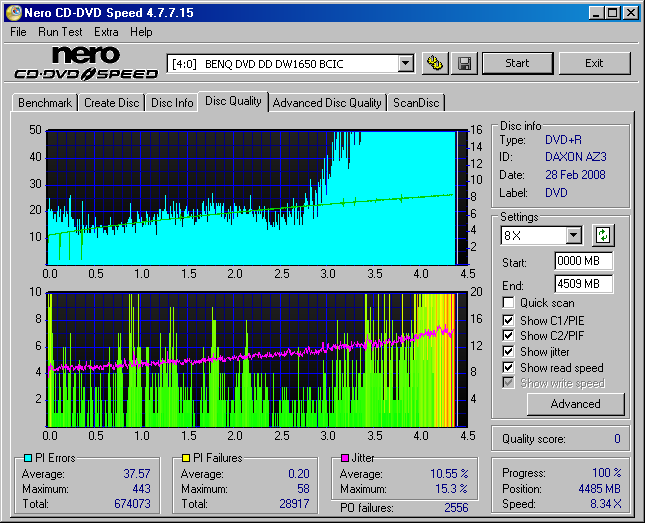Image resolution: width=645 pixels, height=523 pixels.
Task: Open the Extra menu
Action: pyautogui.click(x=106, y=32)
